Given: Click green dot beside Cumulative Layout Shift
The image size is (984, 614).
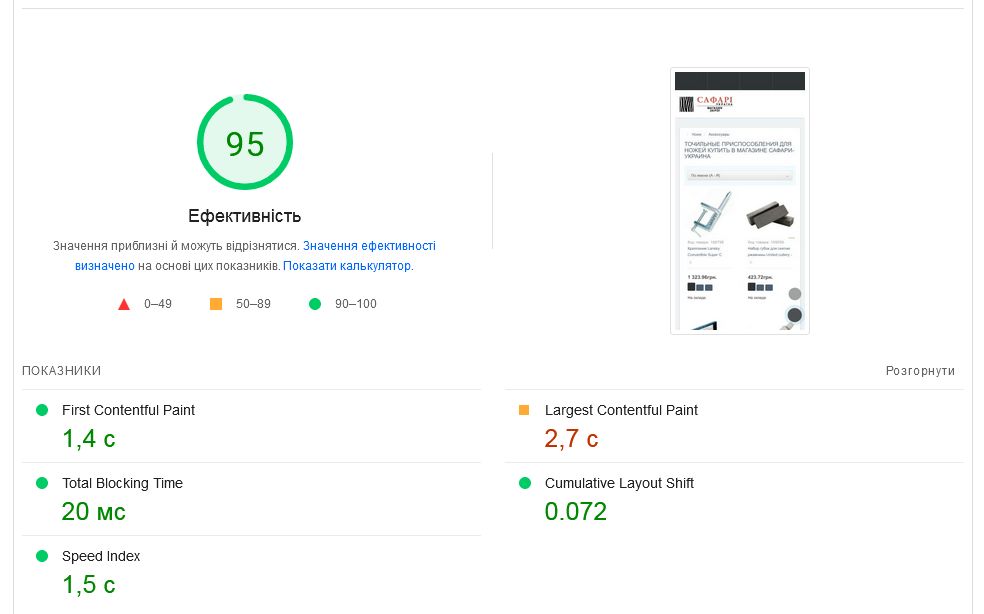Looking at the screenshot, I should (x=525, y=483).
